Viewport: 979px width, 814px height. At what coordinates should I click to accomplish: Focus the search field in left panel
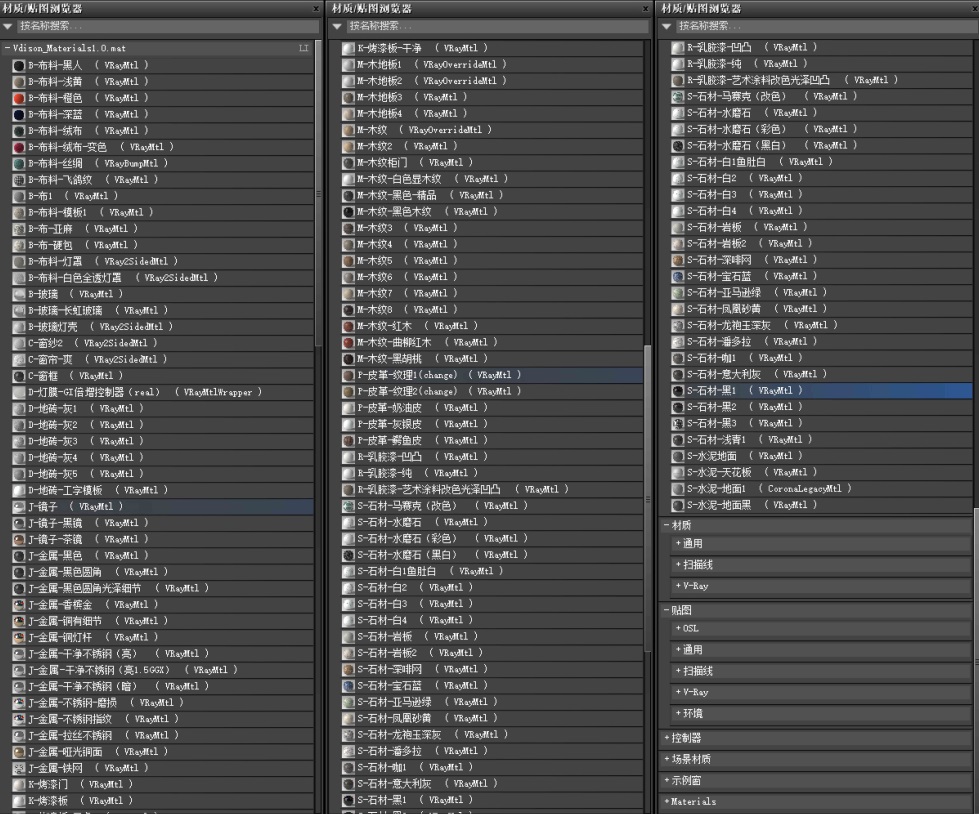click(x=167, y=26)
